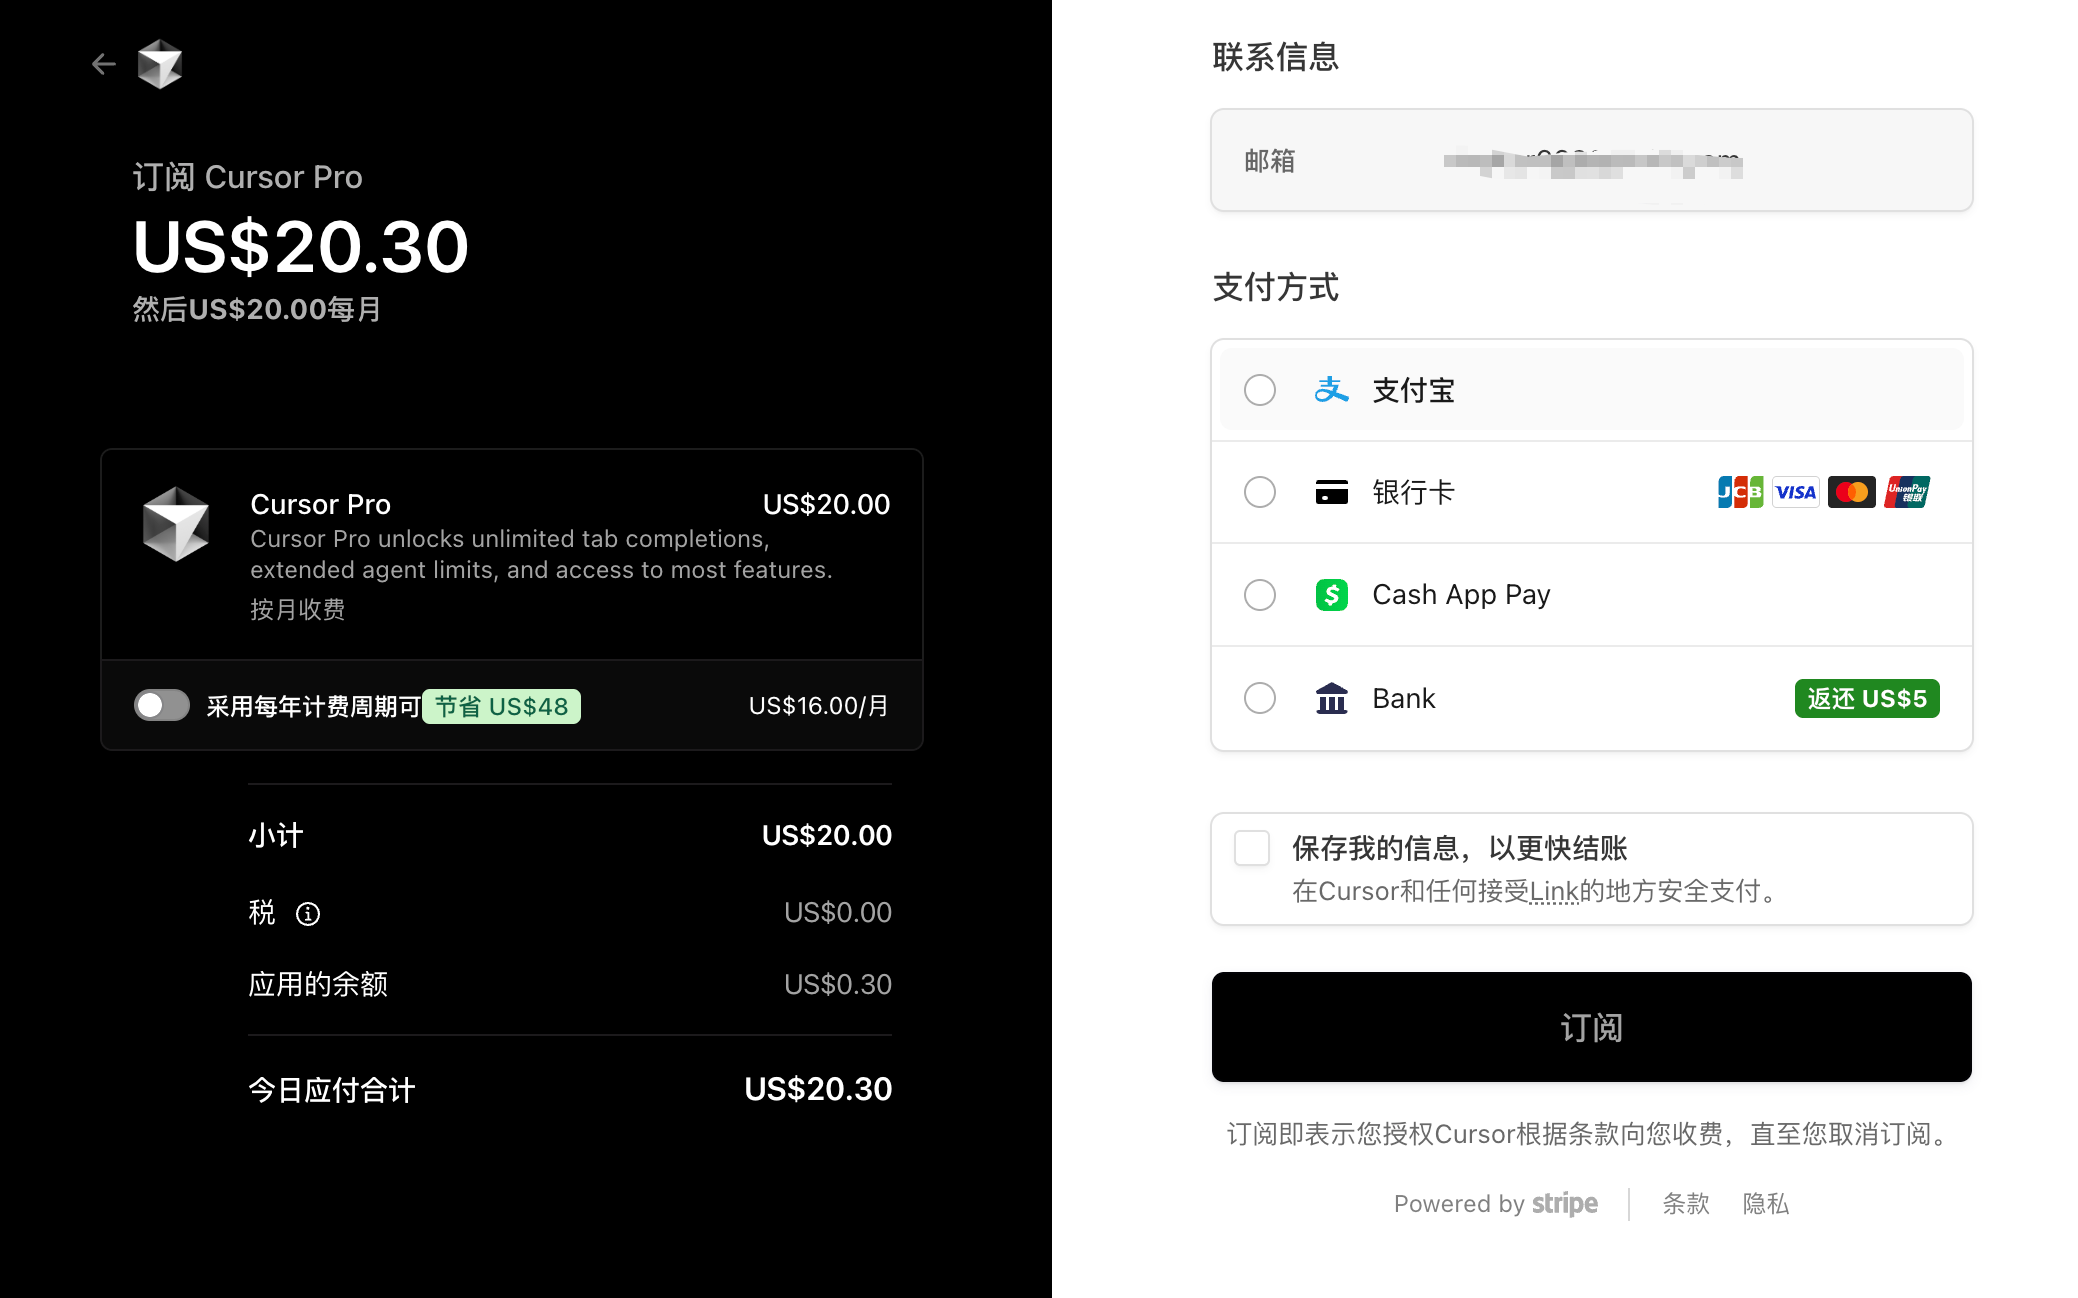Screen dimensions: 2078x1298
Task: Select the Bank radio button
Action: coord(1260,698)
